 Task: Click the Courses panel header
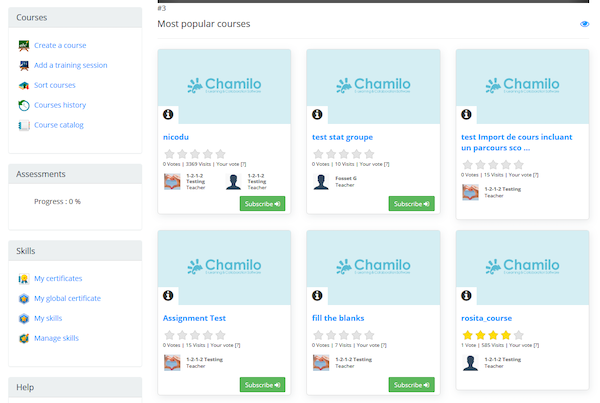75,18
